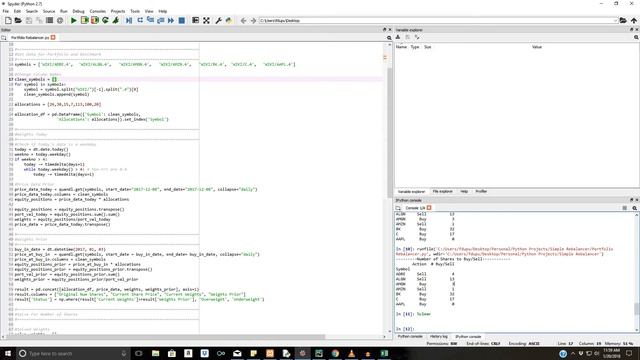
Task: Step return debugger icon
Action: [160, 20]
